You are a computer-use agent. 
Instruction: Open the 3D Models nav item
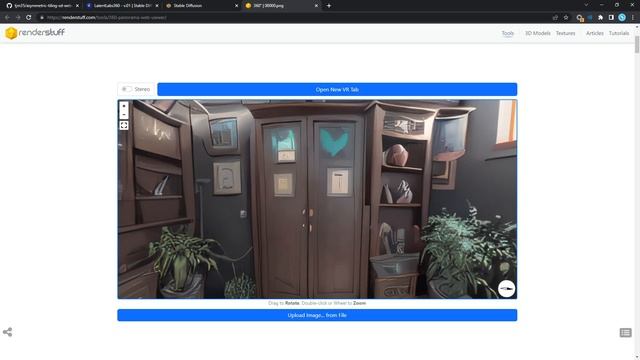pyautogui.click(x=538, y=33)
